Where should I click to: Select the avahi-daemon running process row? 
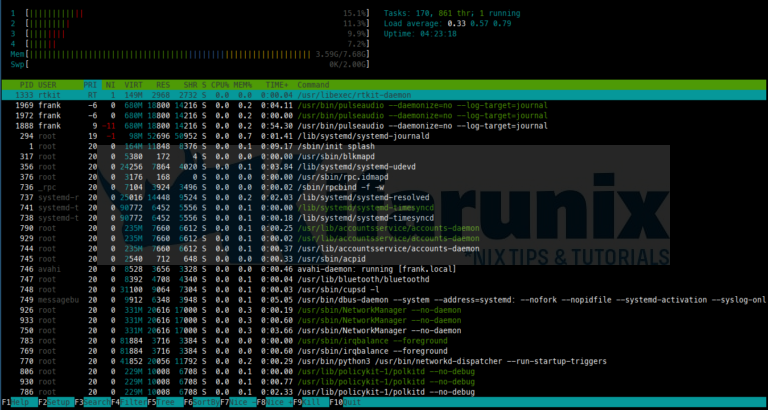[x=384, y=269]
